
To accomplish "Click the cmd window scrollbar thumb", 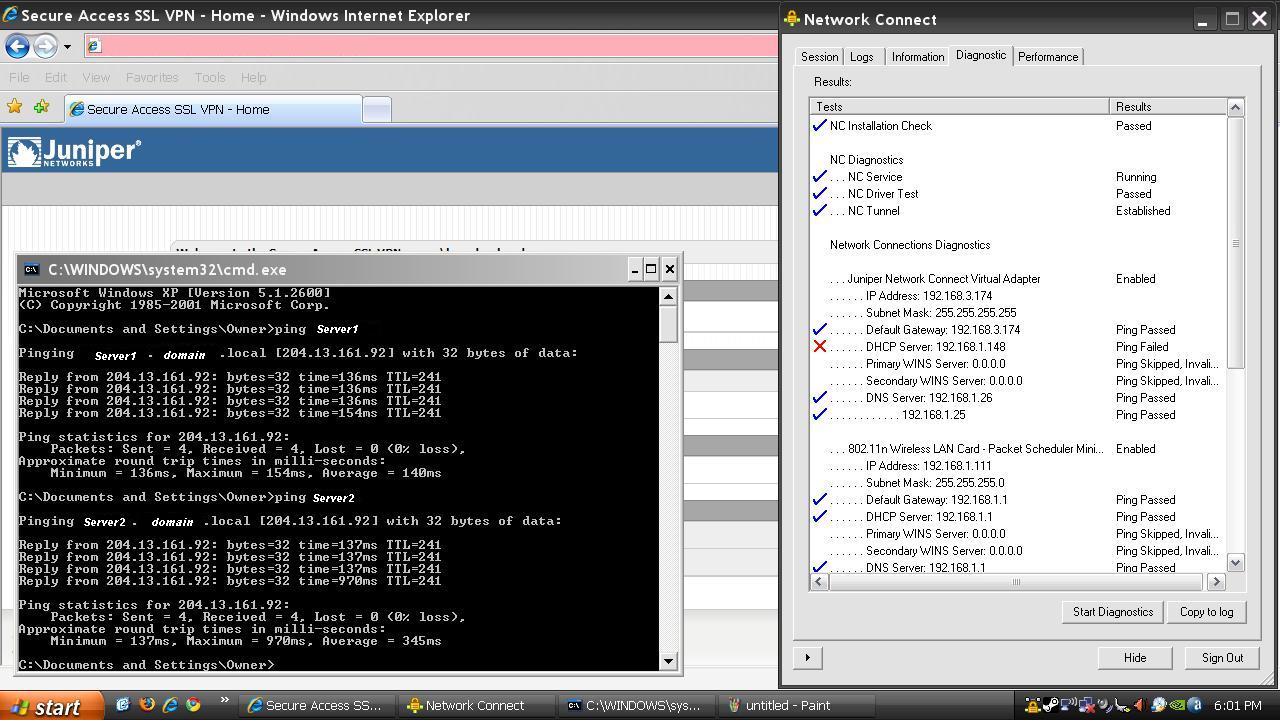I will tap(668, 324).
